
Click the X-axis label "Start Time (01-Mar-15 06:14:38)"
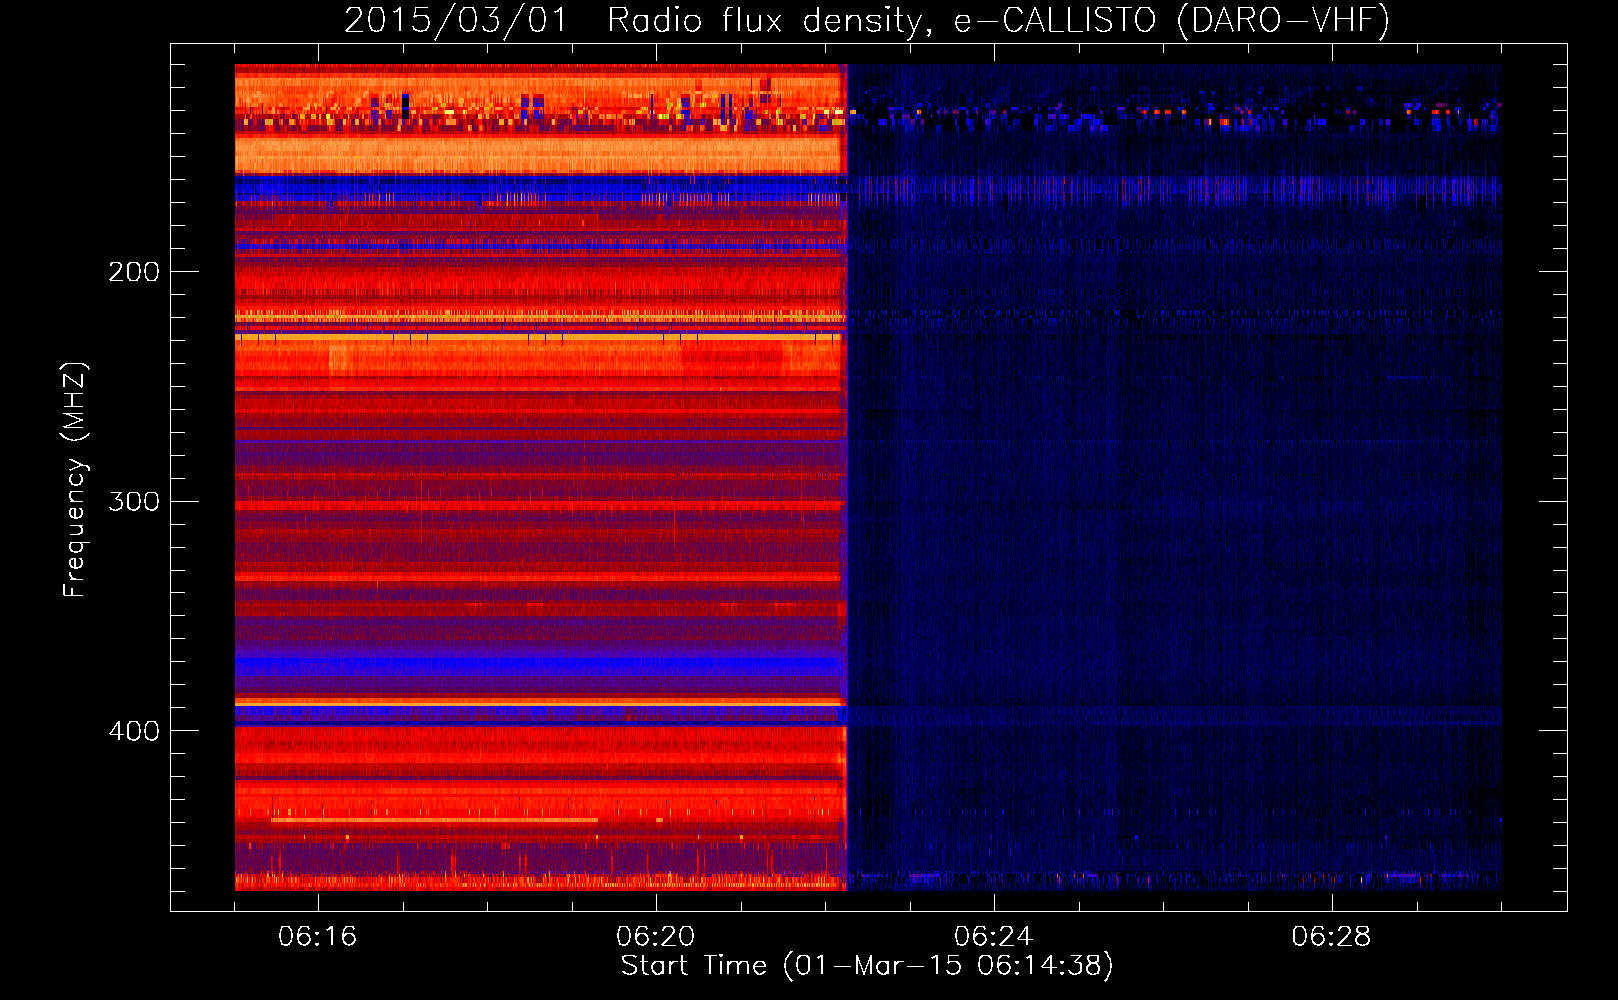[x=867, y=966]
